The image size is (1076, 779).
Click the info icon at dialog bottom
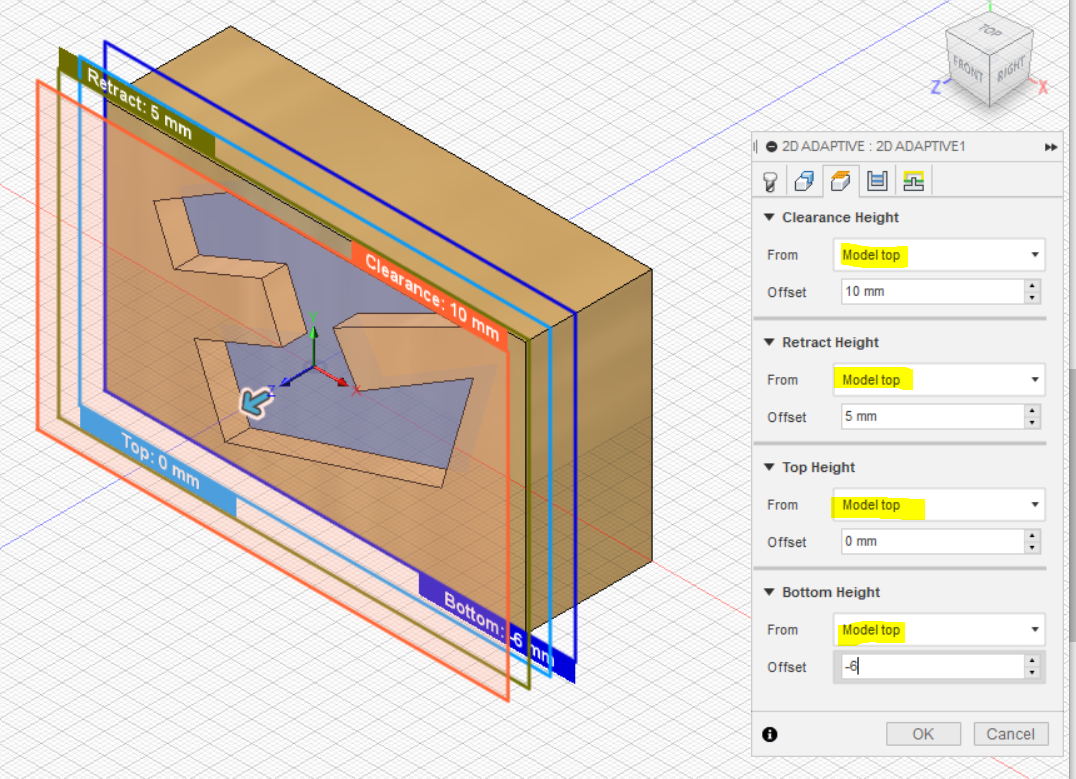(x=770, y=734)
